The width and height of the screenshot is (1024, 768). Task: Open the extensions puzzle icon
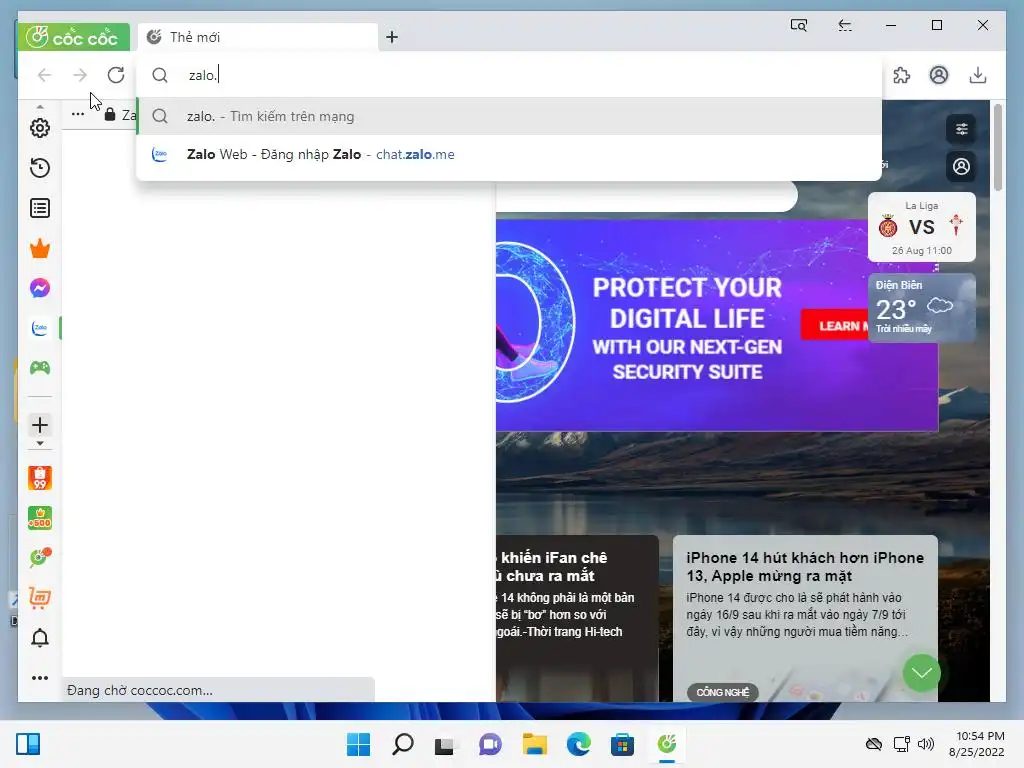click(x=901, y=75)
